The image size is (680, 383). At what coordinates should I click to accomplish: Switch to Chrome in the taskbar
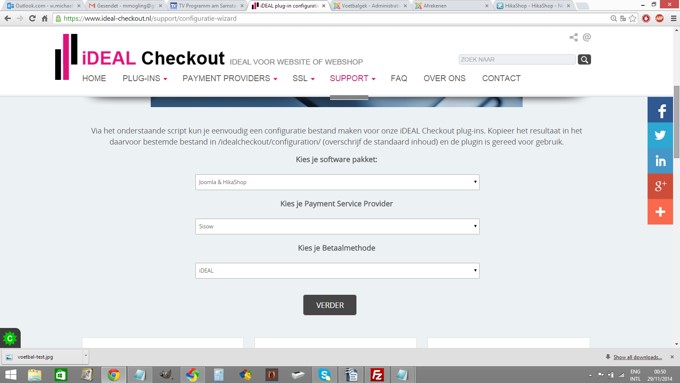tap(114, 375)
